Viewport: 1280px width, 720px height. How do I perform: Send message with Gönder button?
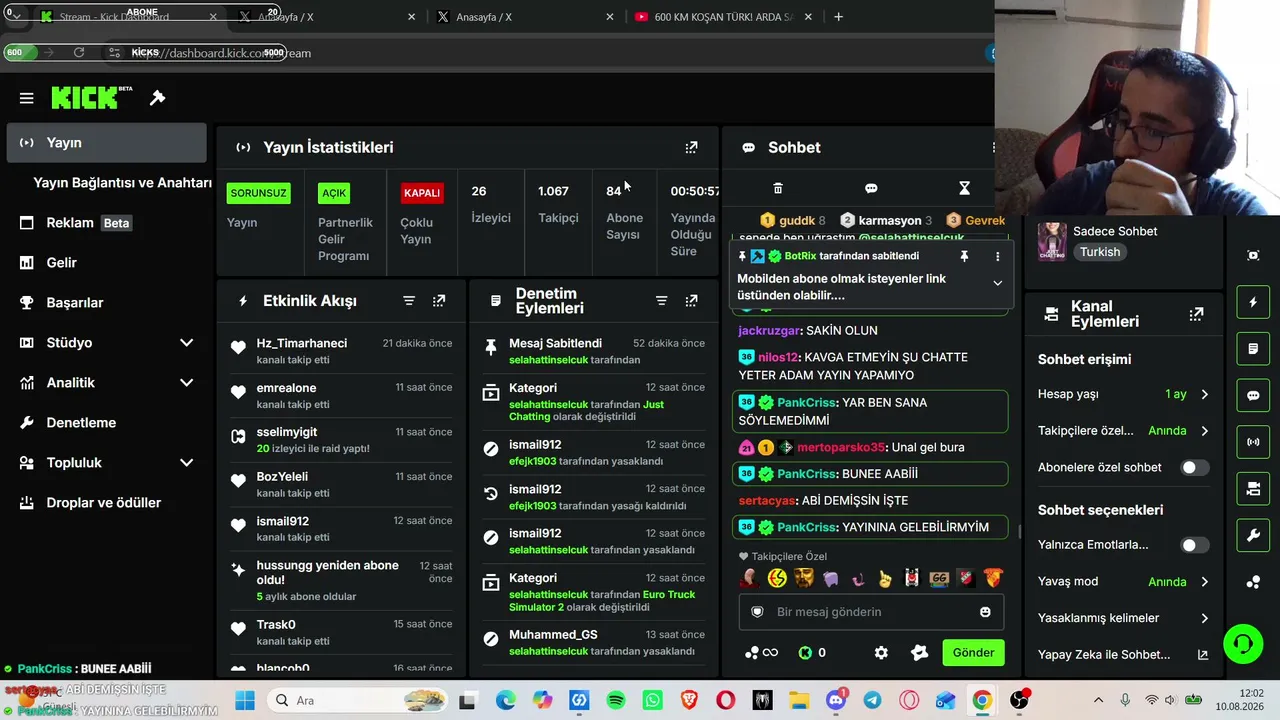tap(973, 653)
